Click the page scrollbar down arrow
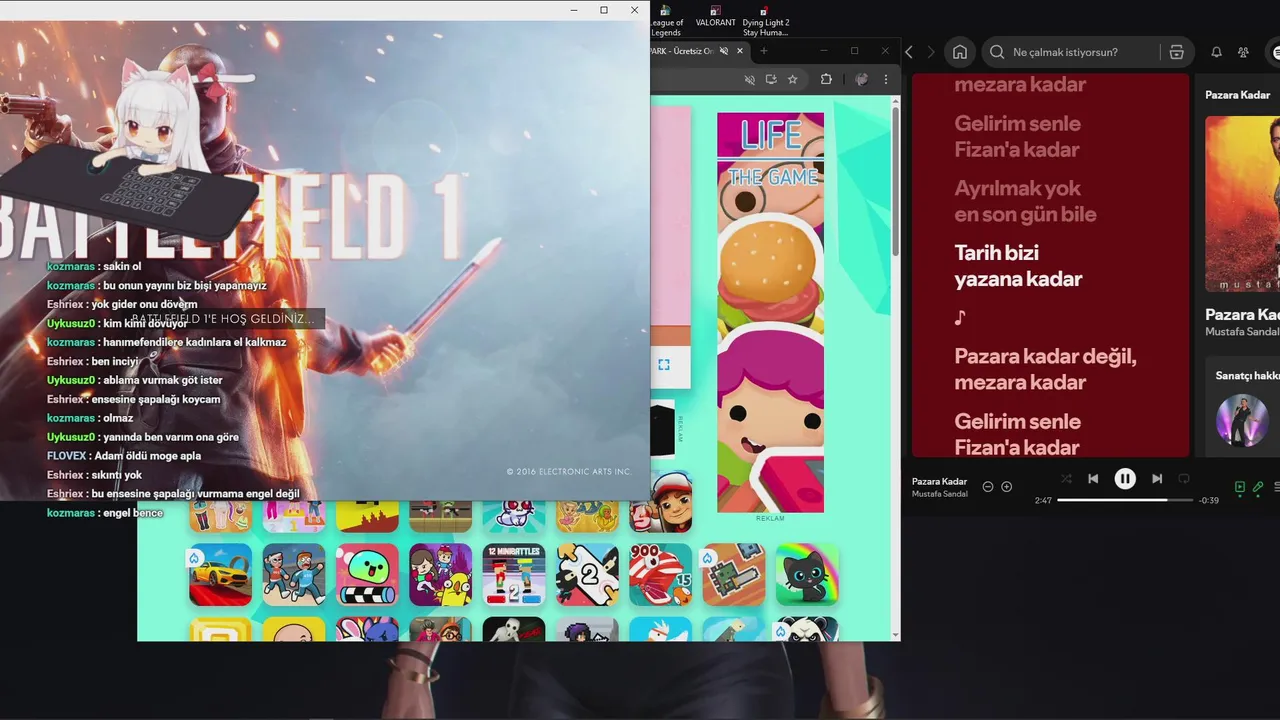The height and width of the screenshot is (720, 1280). pos(895,634)
